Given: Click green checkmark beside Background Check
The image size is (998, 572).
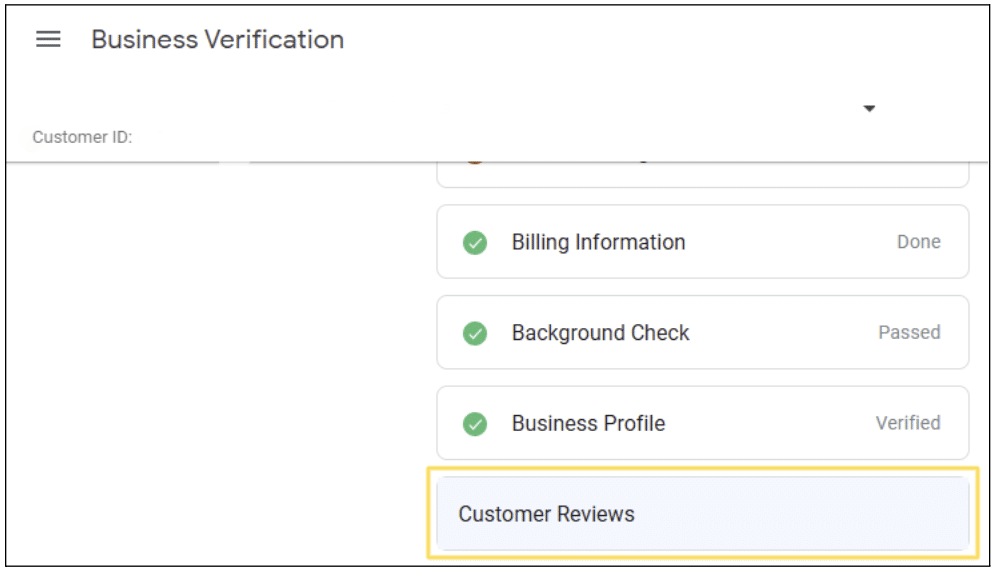Looking at the screenshot, I should [475, 333].
